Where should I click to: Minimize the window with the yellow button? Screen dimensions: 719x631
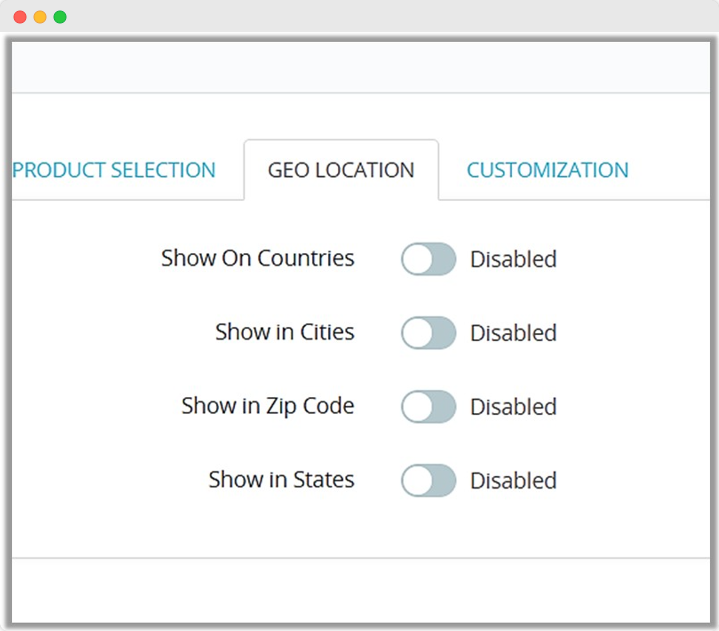pos(40,17)
